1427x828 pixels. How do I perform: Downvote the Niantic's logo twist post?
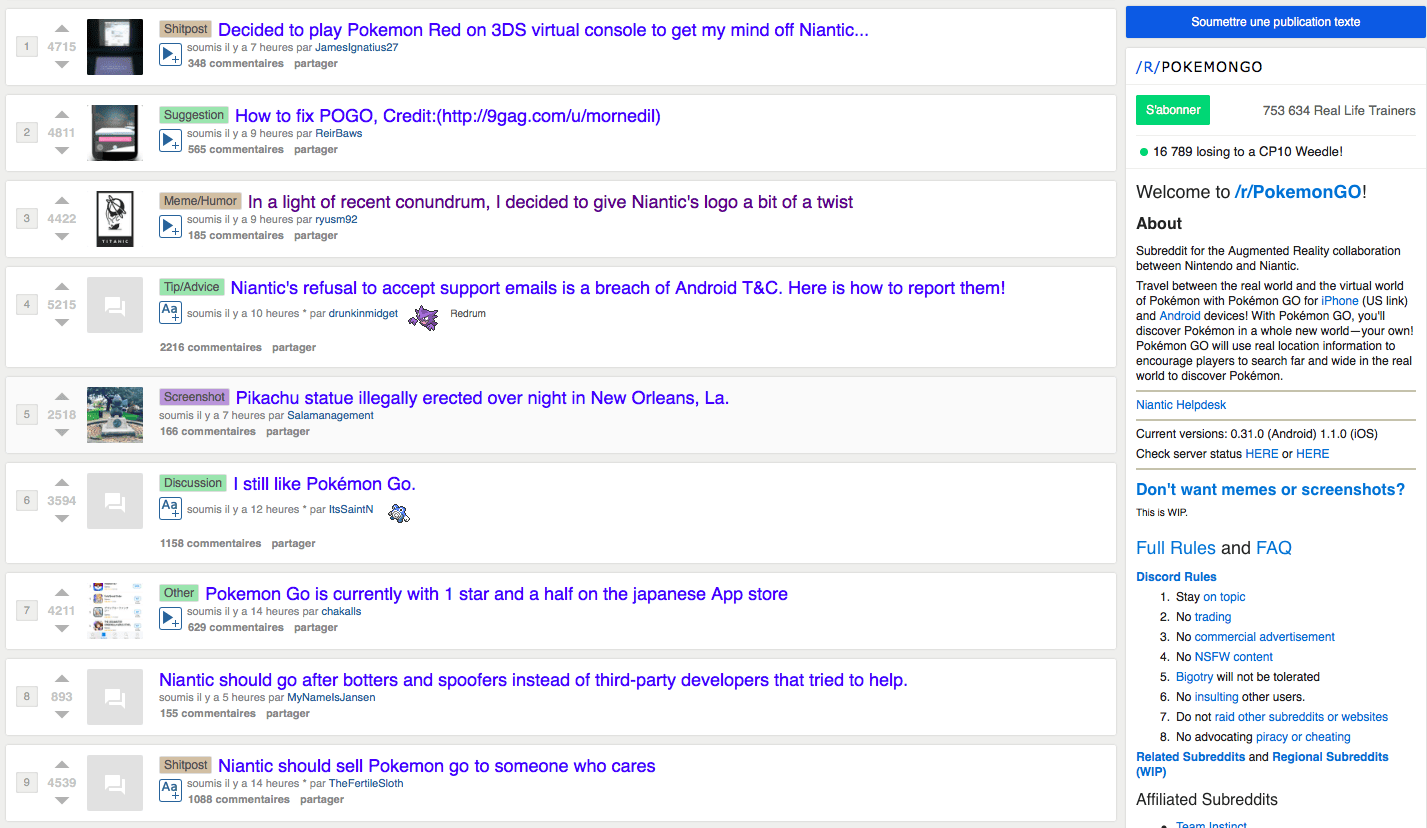pyautogui.click(x=62, y=236)
